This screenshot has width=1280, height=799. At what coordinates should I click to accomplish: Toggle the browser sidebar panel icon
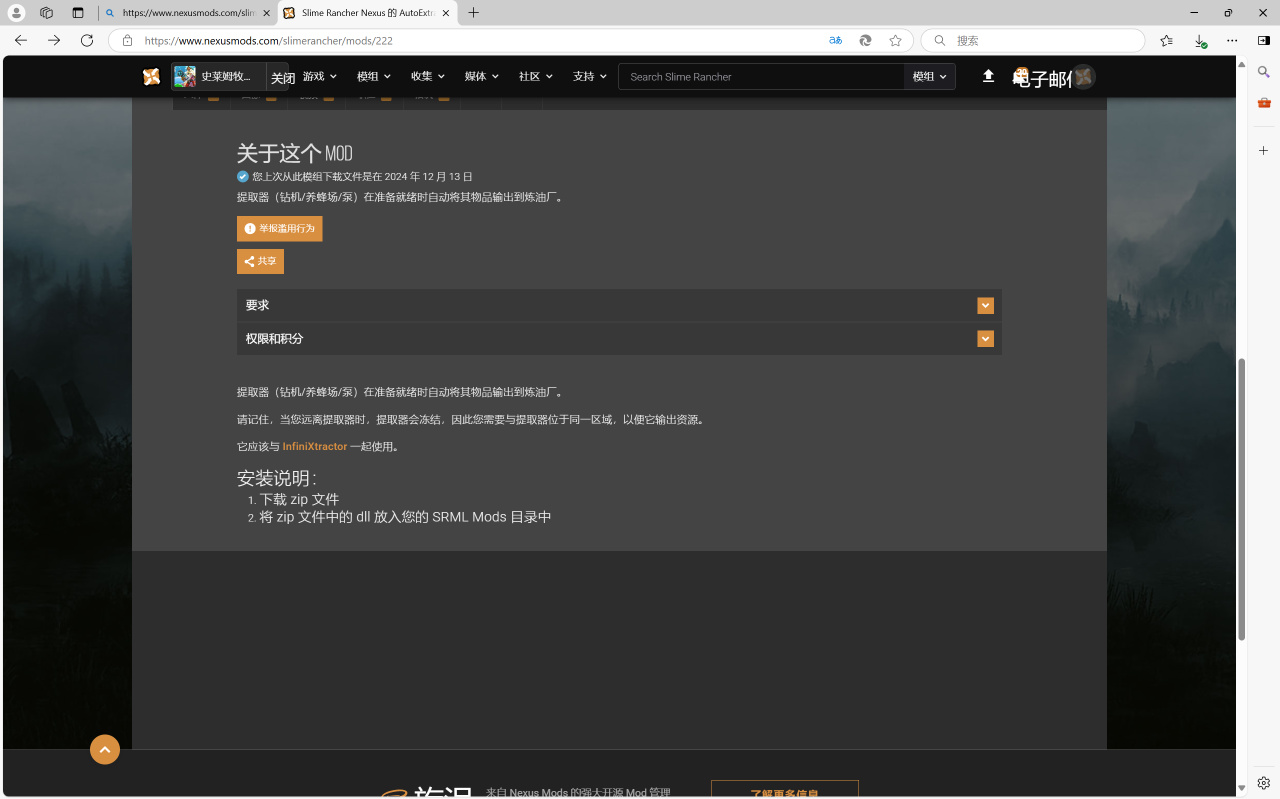(x=1264, y=41)
